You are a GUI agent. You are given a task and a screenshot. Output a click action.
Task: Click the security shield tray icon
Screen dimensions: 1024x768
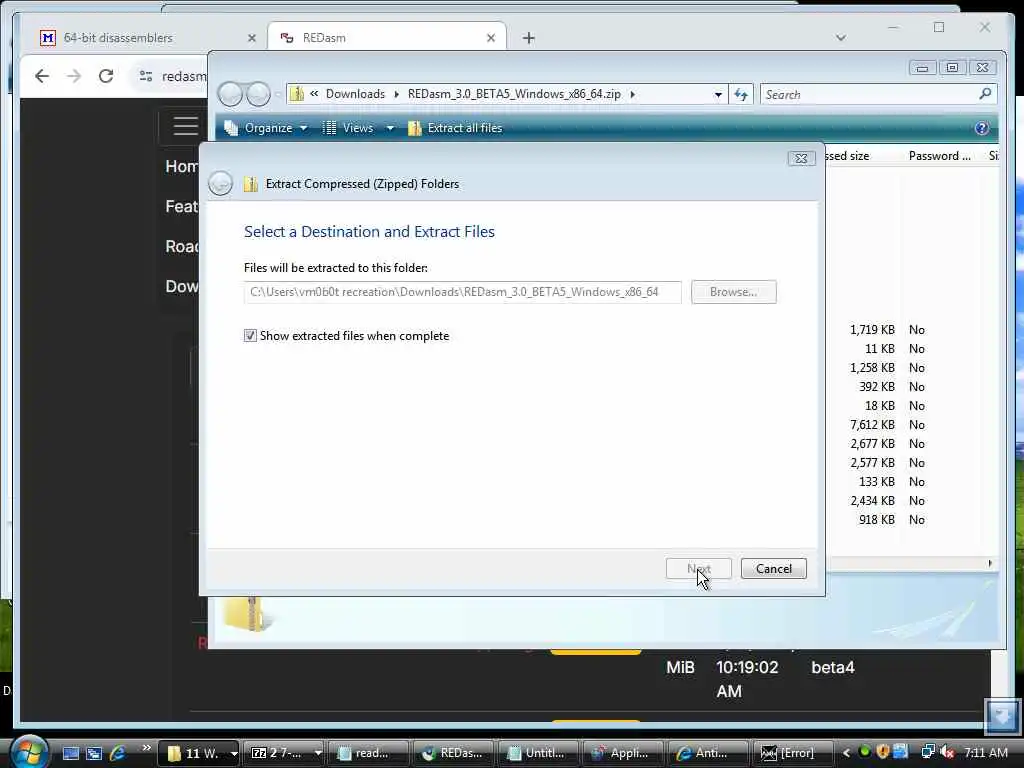(x=883, y=752)
